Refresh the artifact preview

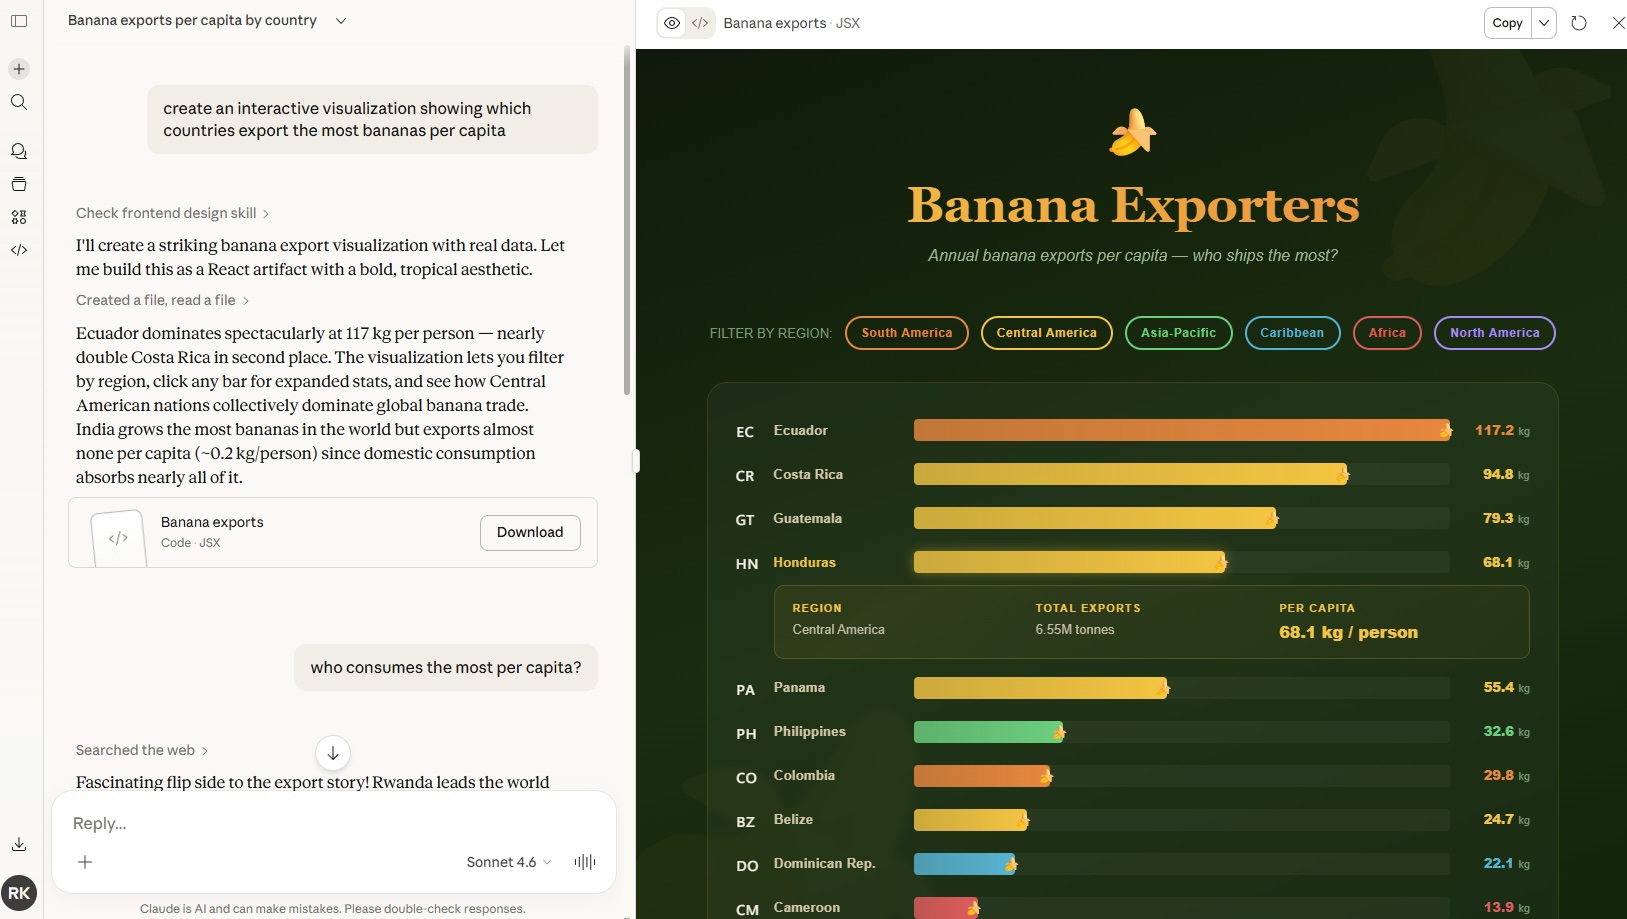click(1578, 22)
